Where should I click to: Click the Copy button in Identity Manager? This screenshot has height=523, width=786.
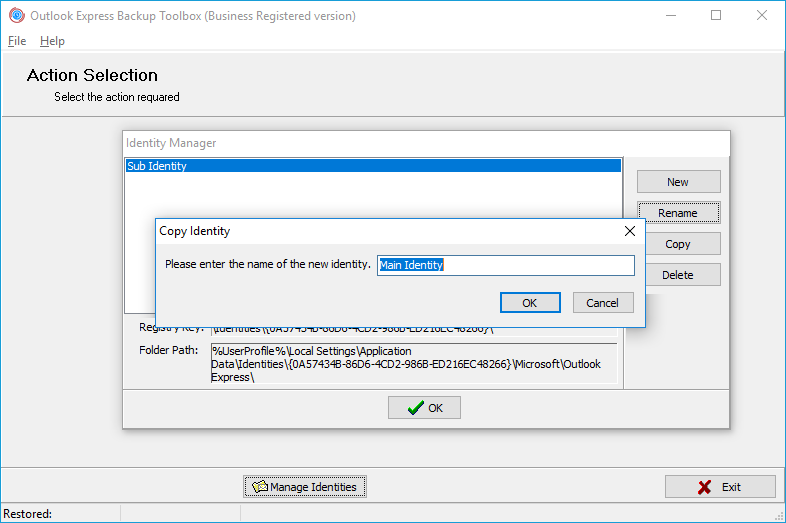click(x=678, y=244)
